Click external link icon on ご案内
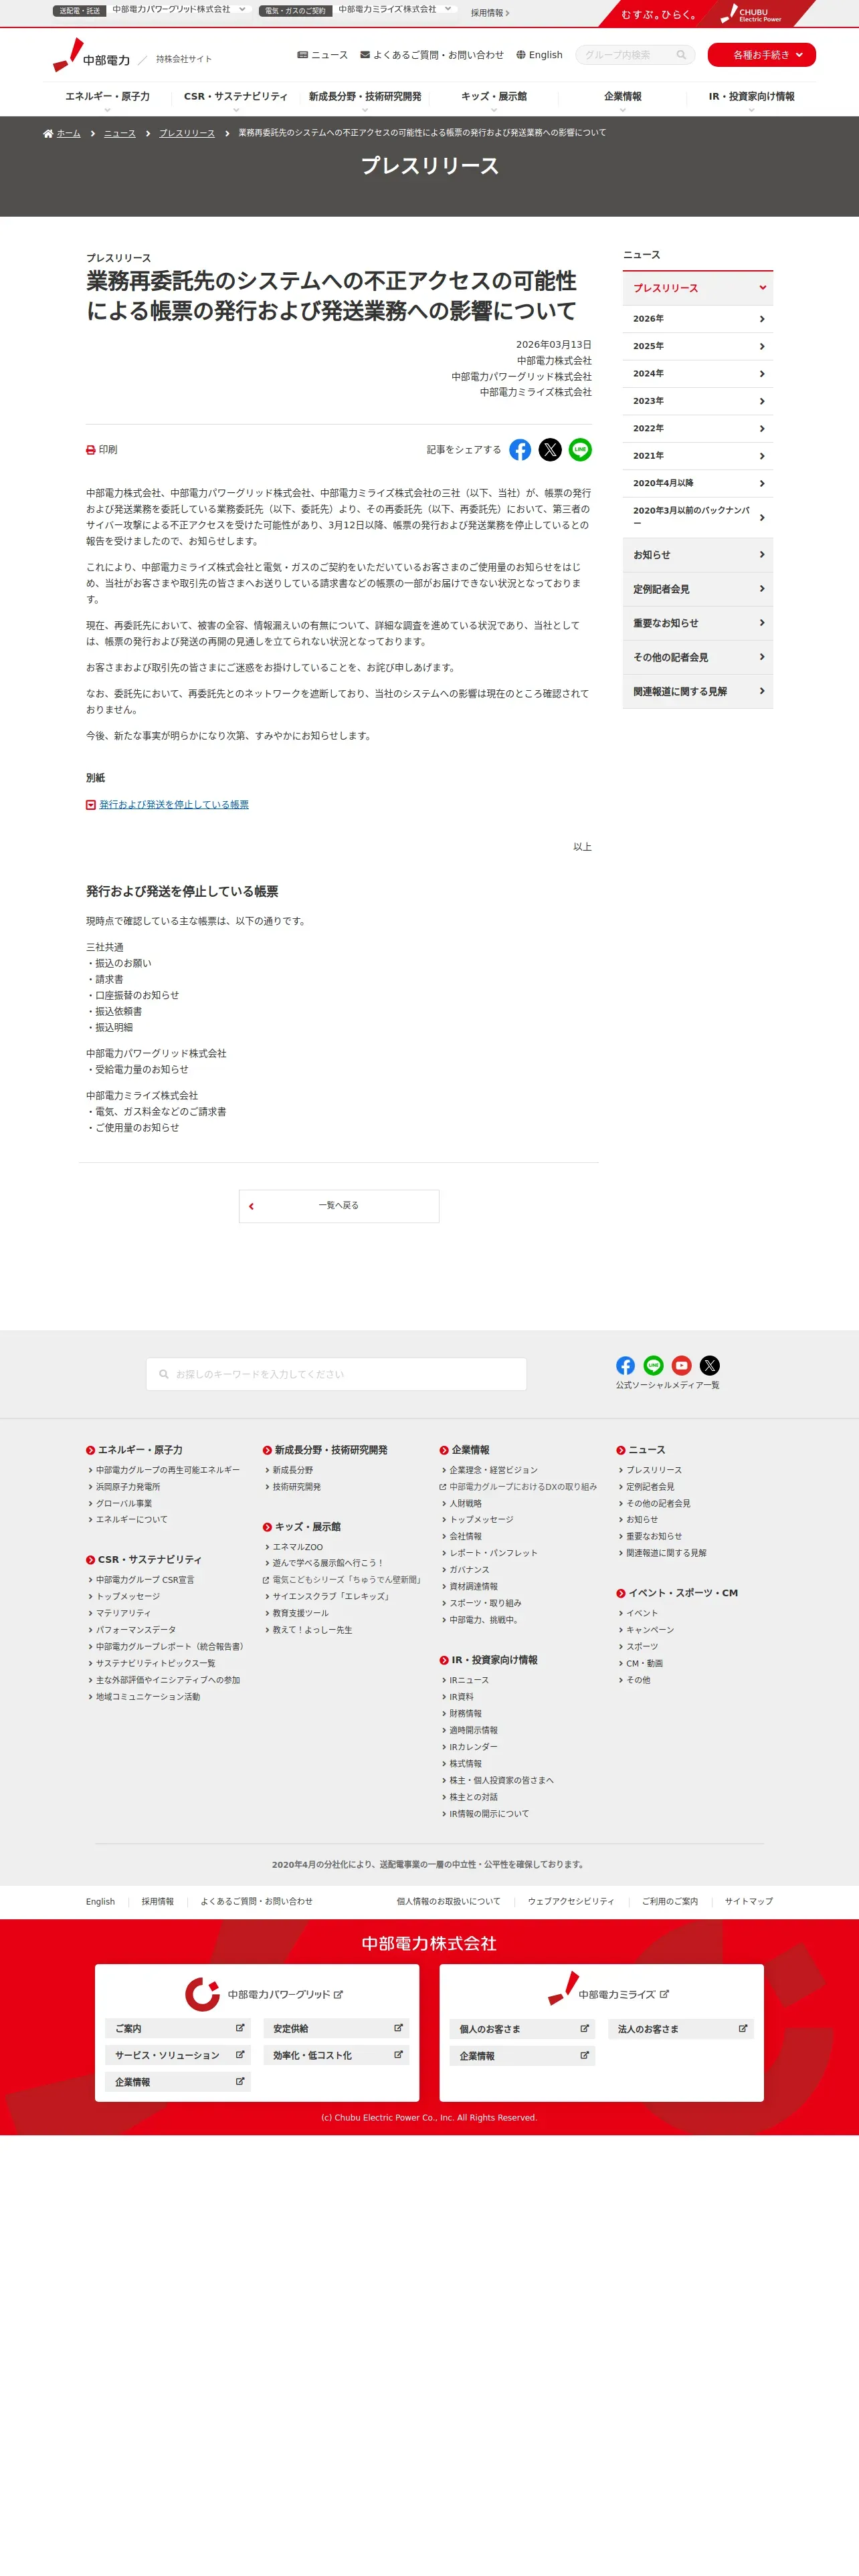The width and height of the screenshot is (859, 2576). coord(240,2028)
